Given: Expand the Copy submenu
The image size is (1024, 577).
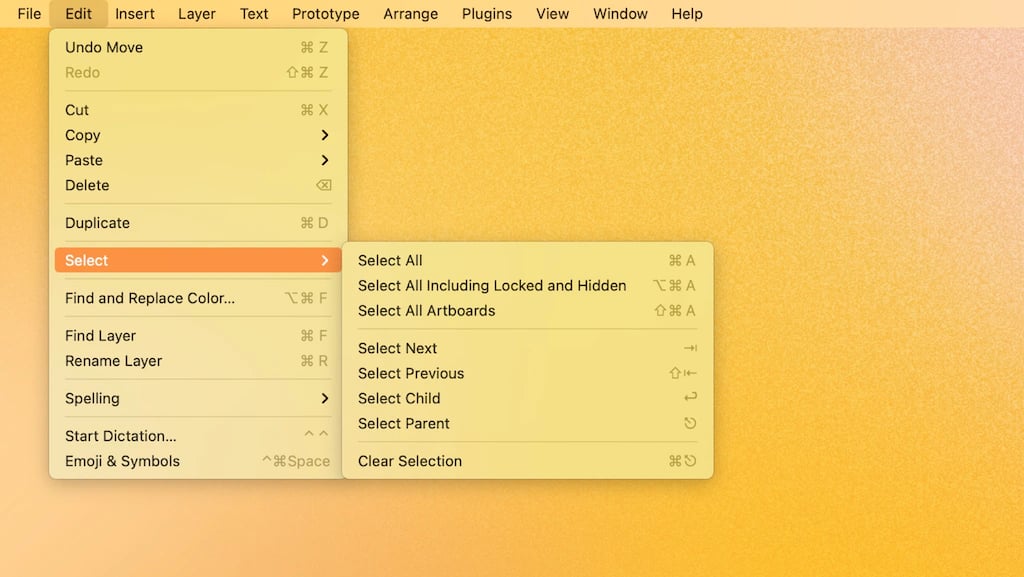Looking at the screenshot, I should [x=198, y=135].
